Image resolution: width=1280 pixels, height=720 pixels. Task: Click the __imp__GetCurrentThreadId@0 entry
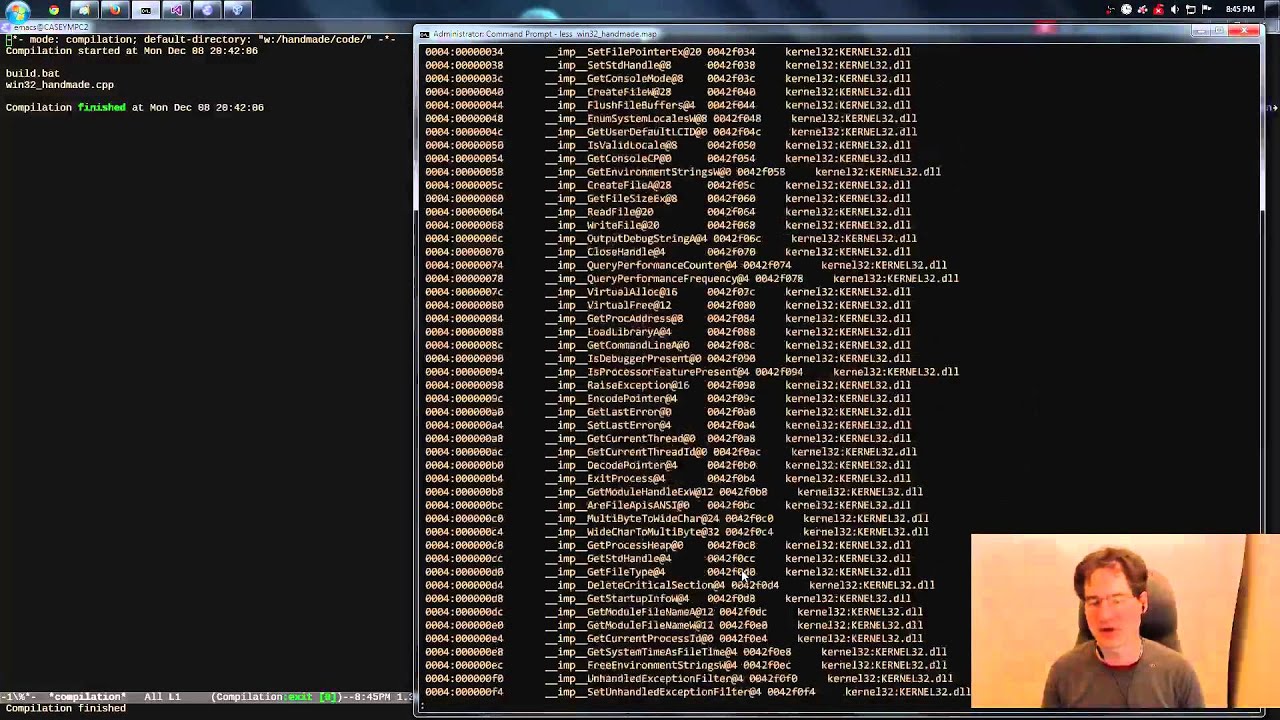tap(626, 451)
